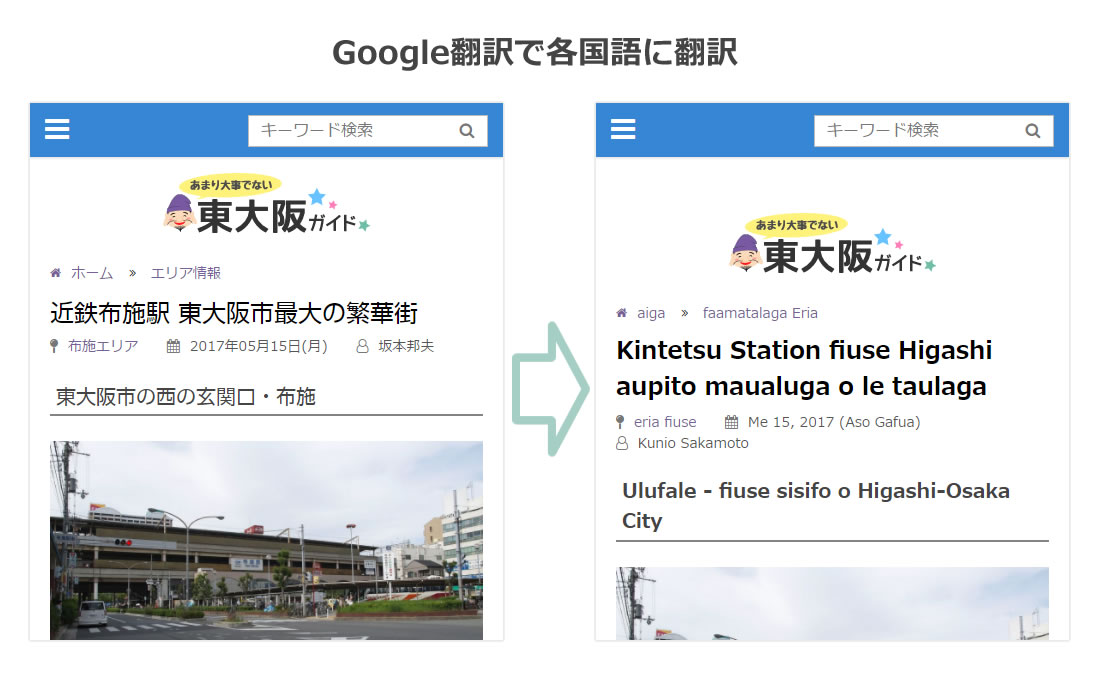Click date text Me 15, 2017 (Aso Gafua)
Image resolution: width=1100 pixels, height=685 pixels.
point(834,422)
